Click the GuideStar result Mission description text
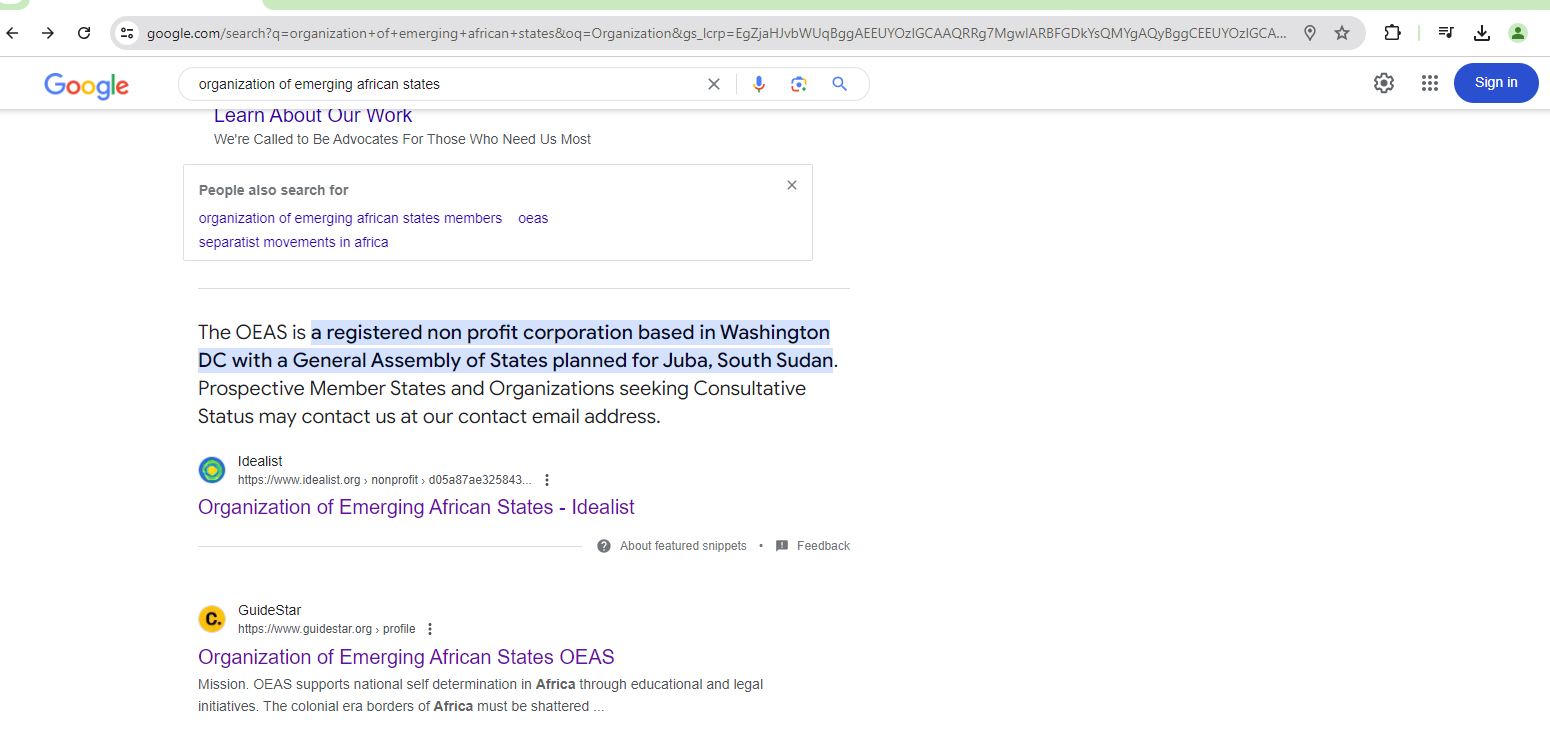Screen dimensions: 1550x731 click(480, 695)
